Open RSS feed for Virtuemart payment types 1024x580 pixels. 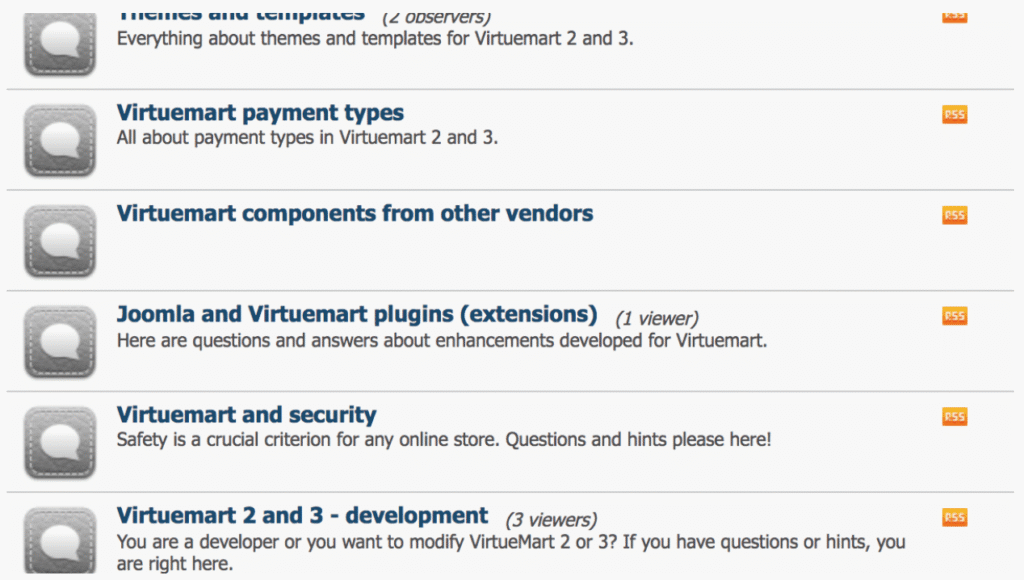954,115
